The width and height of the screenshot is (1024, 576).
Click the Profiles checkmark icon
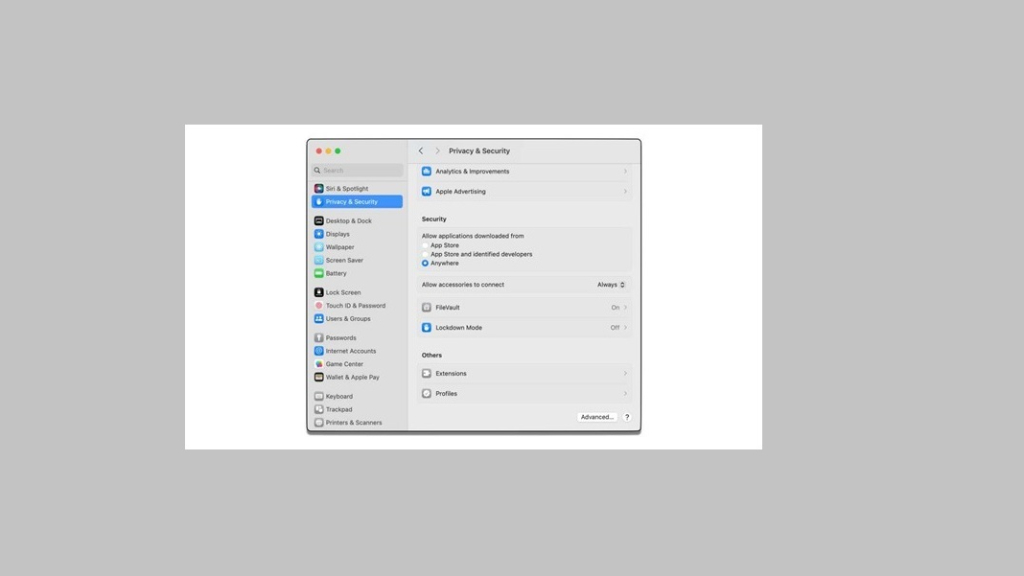pos(426,393)
